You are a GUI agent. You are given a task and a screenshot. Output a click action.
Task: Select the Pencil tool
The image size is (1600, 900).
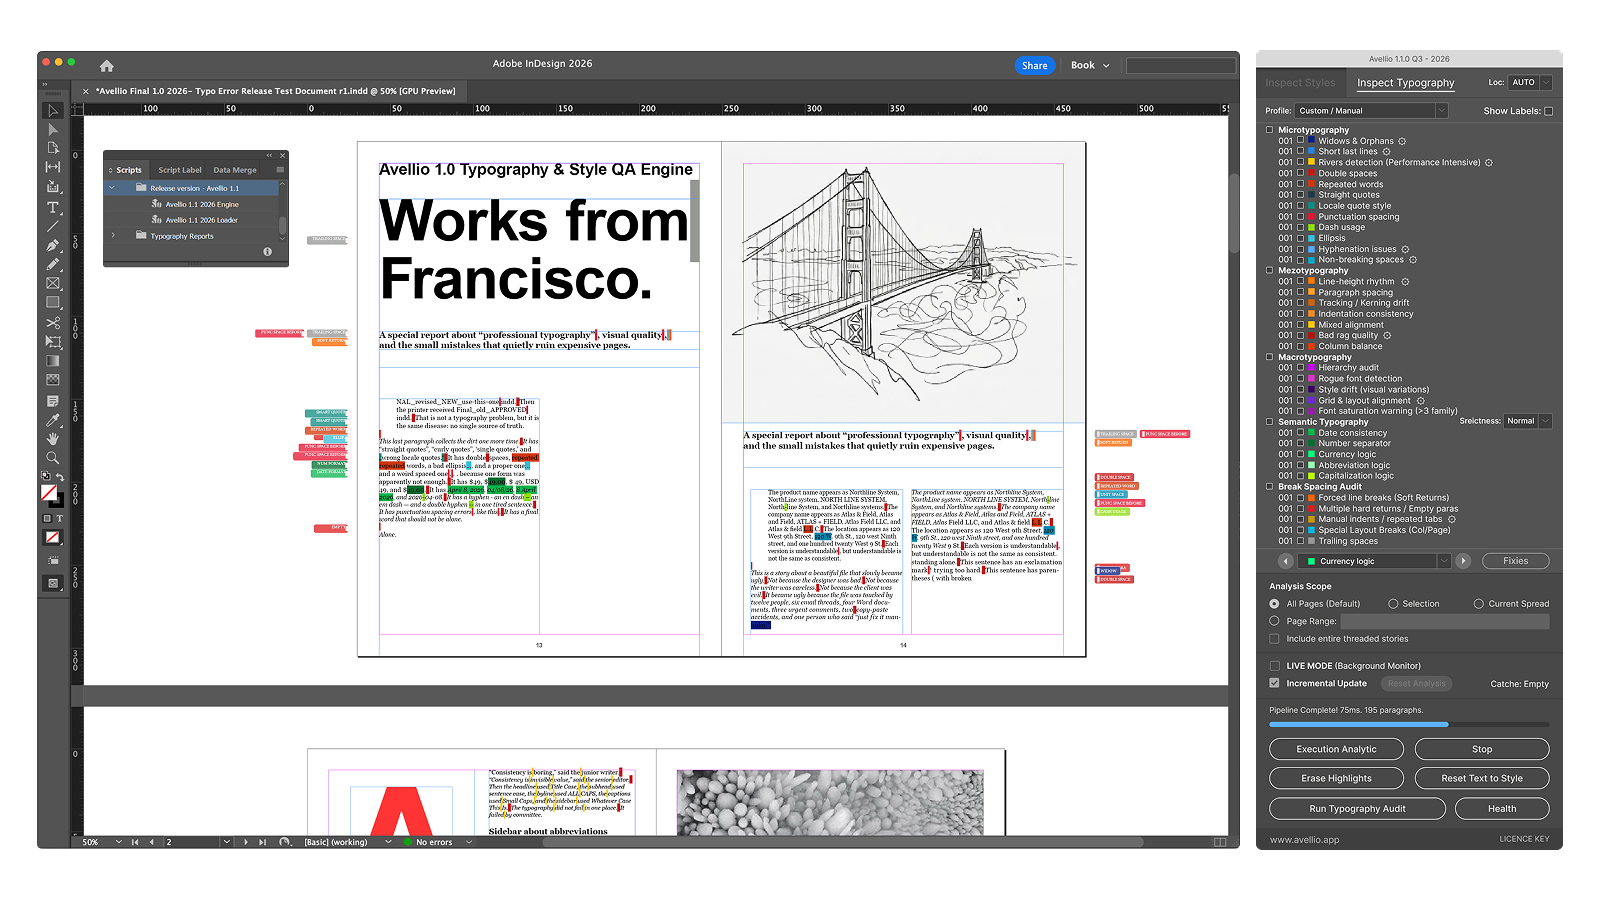click(x=53, y=264)
